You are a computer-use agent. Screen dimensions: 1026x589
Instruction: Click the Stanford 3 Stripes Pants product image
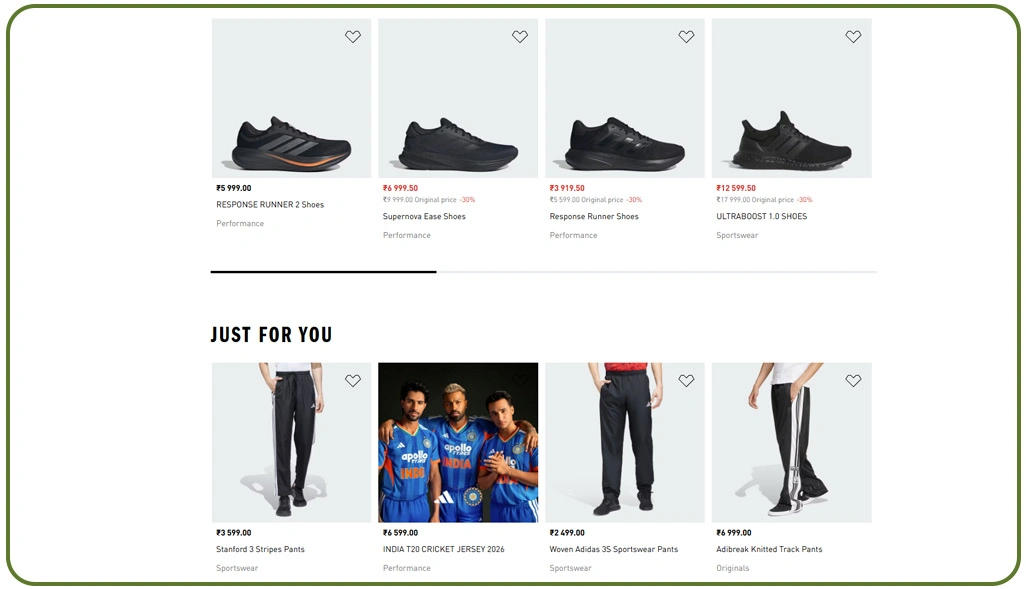pos(291,442)
